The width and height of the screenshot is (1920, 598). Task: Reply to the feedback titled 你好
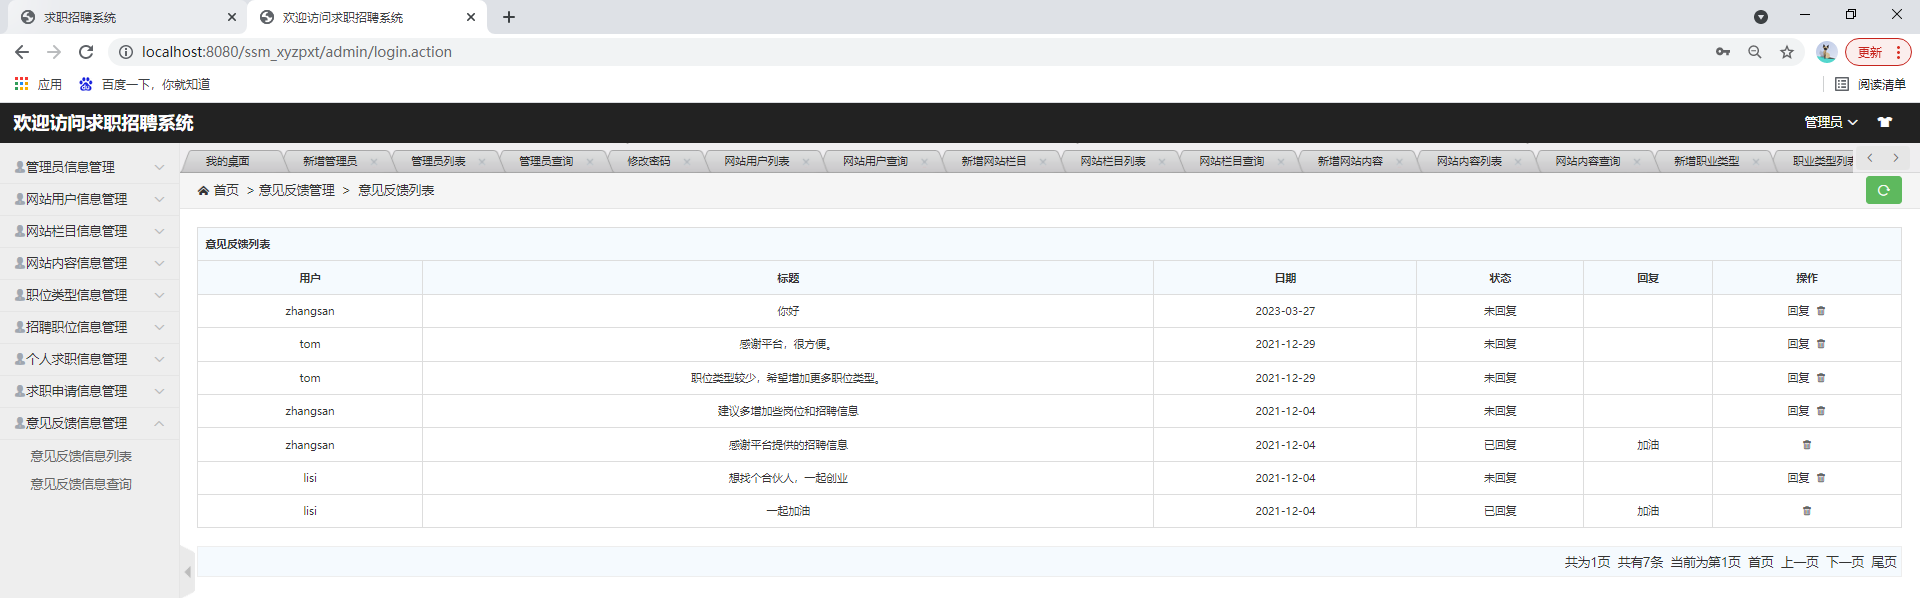[x=1798, y=311]
